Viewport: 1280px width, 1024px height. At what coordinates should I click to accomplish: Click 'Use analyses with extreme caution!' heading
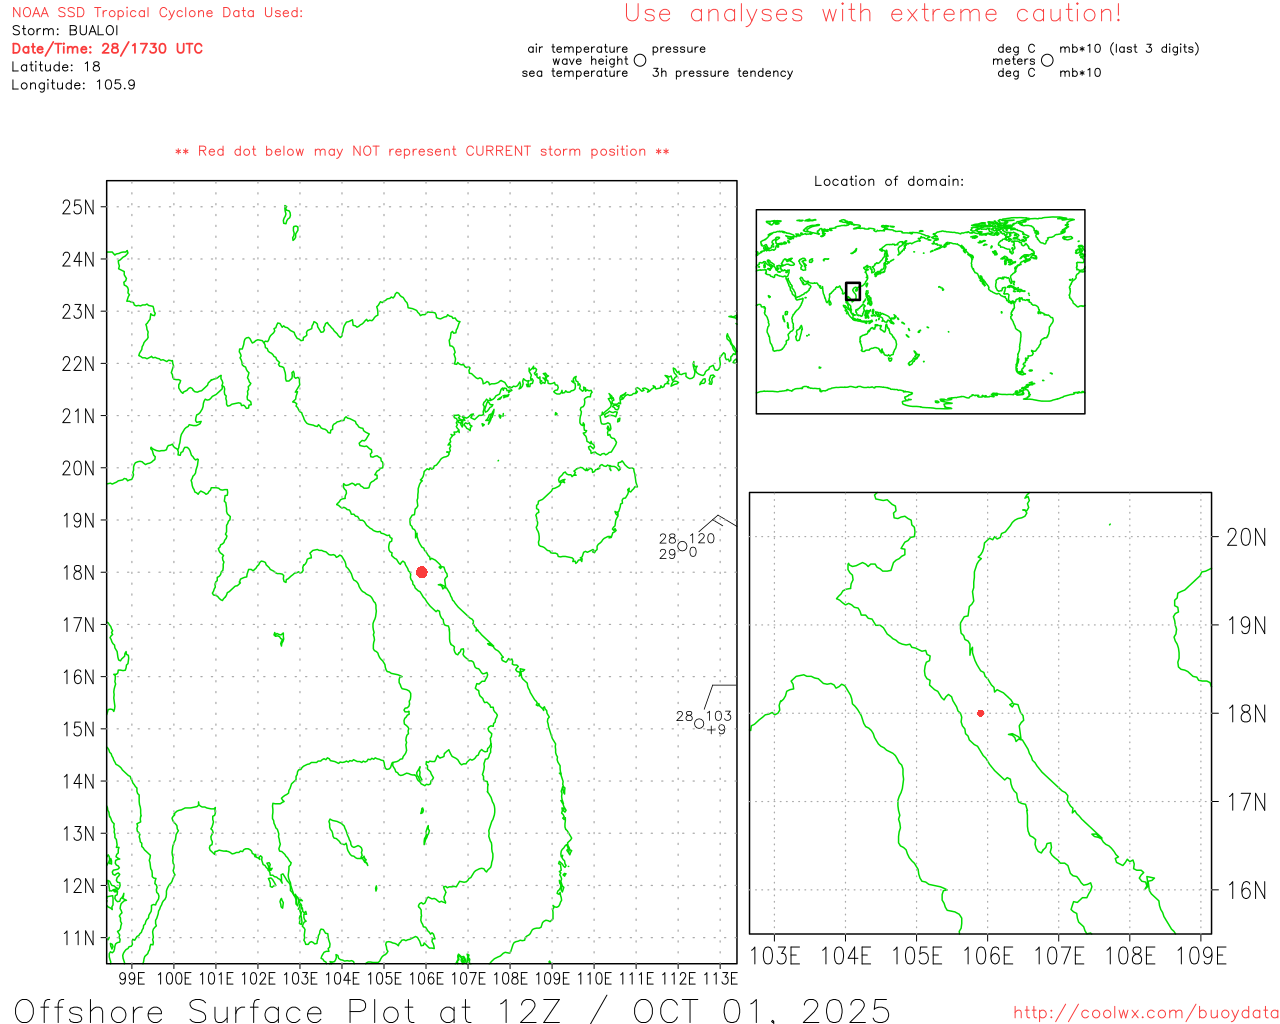click(872, 14)
